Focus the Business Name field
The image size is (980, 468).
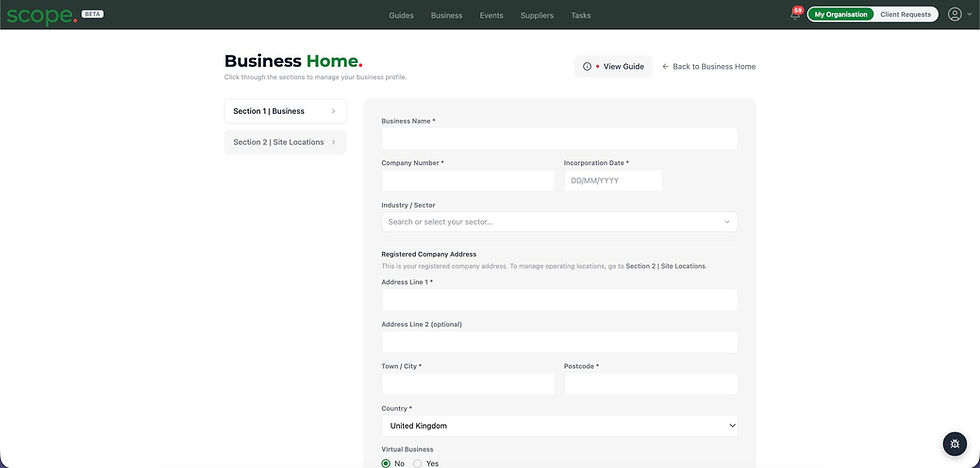559,139
